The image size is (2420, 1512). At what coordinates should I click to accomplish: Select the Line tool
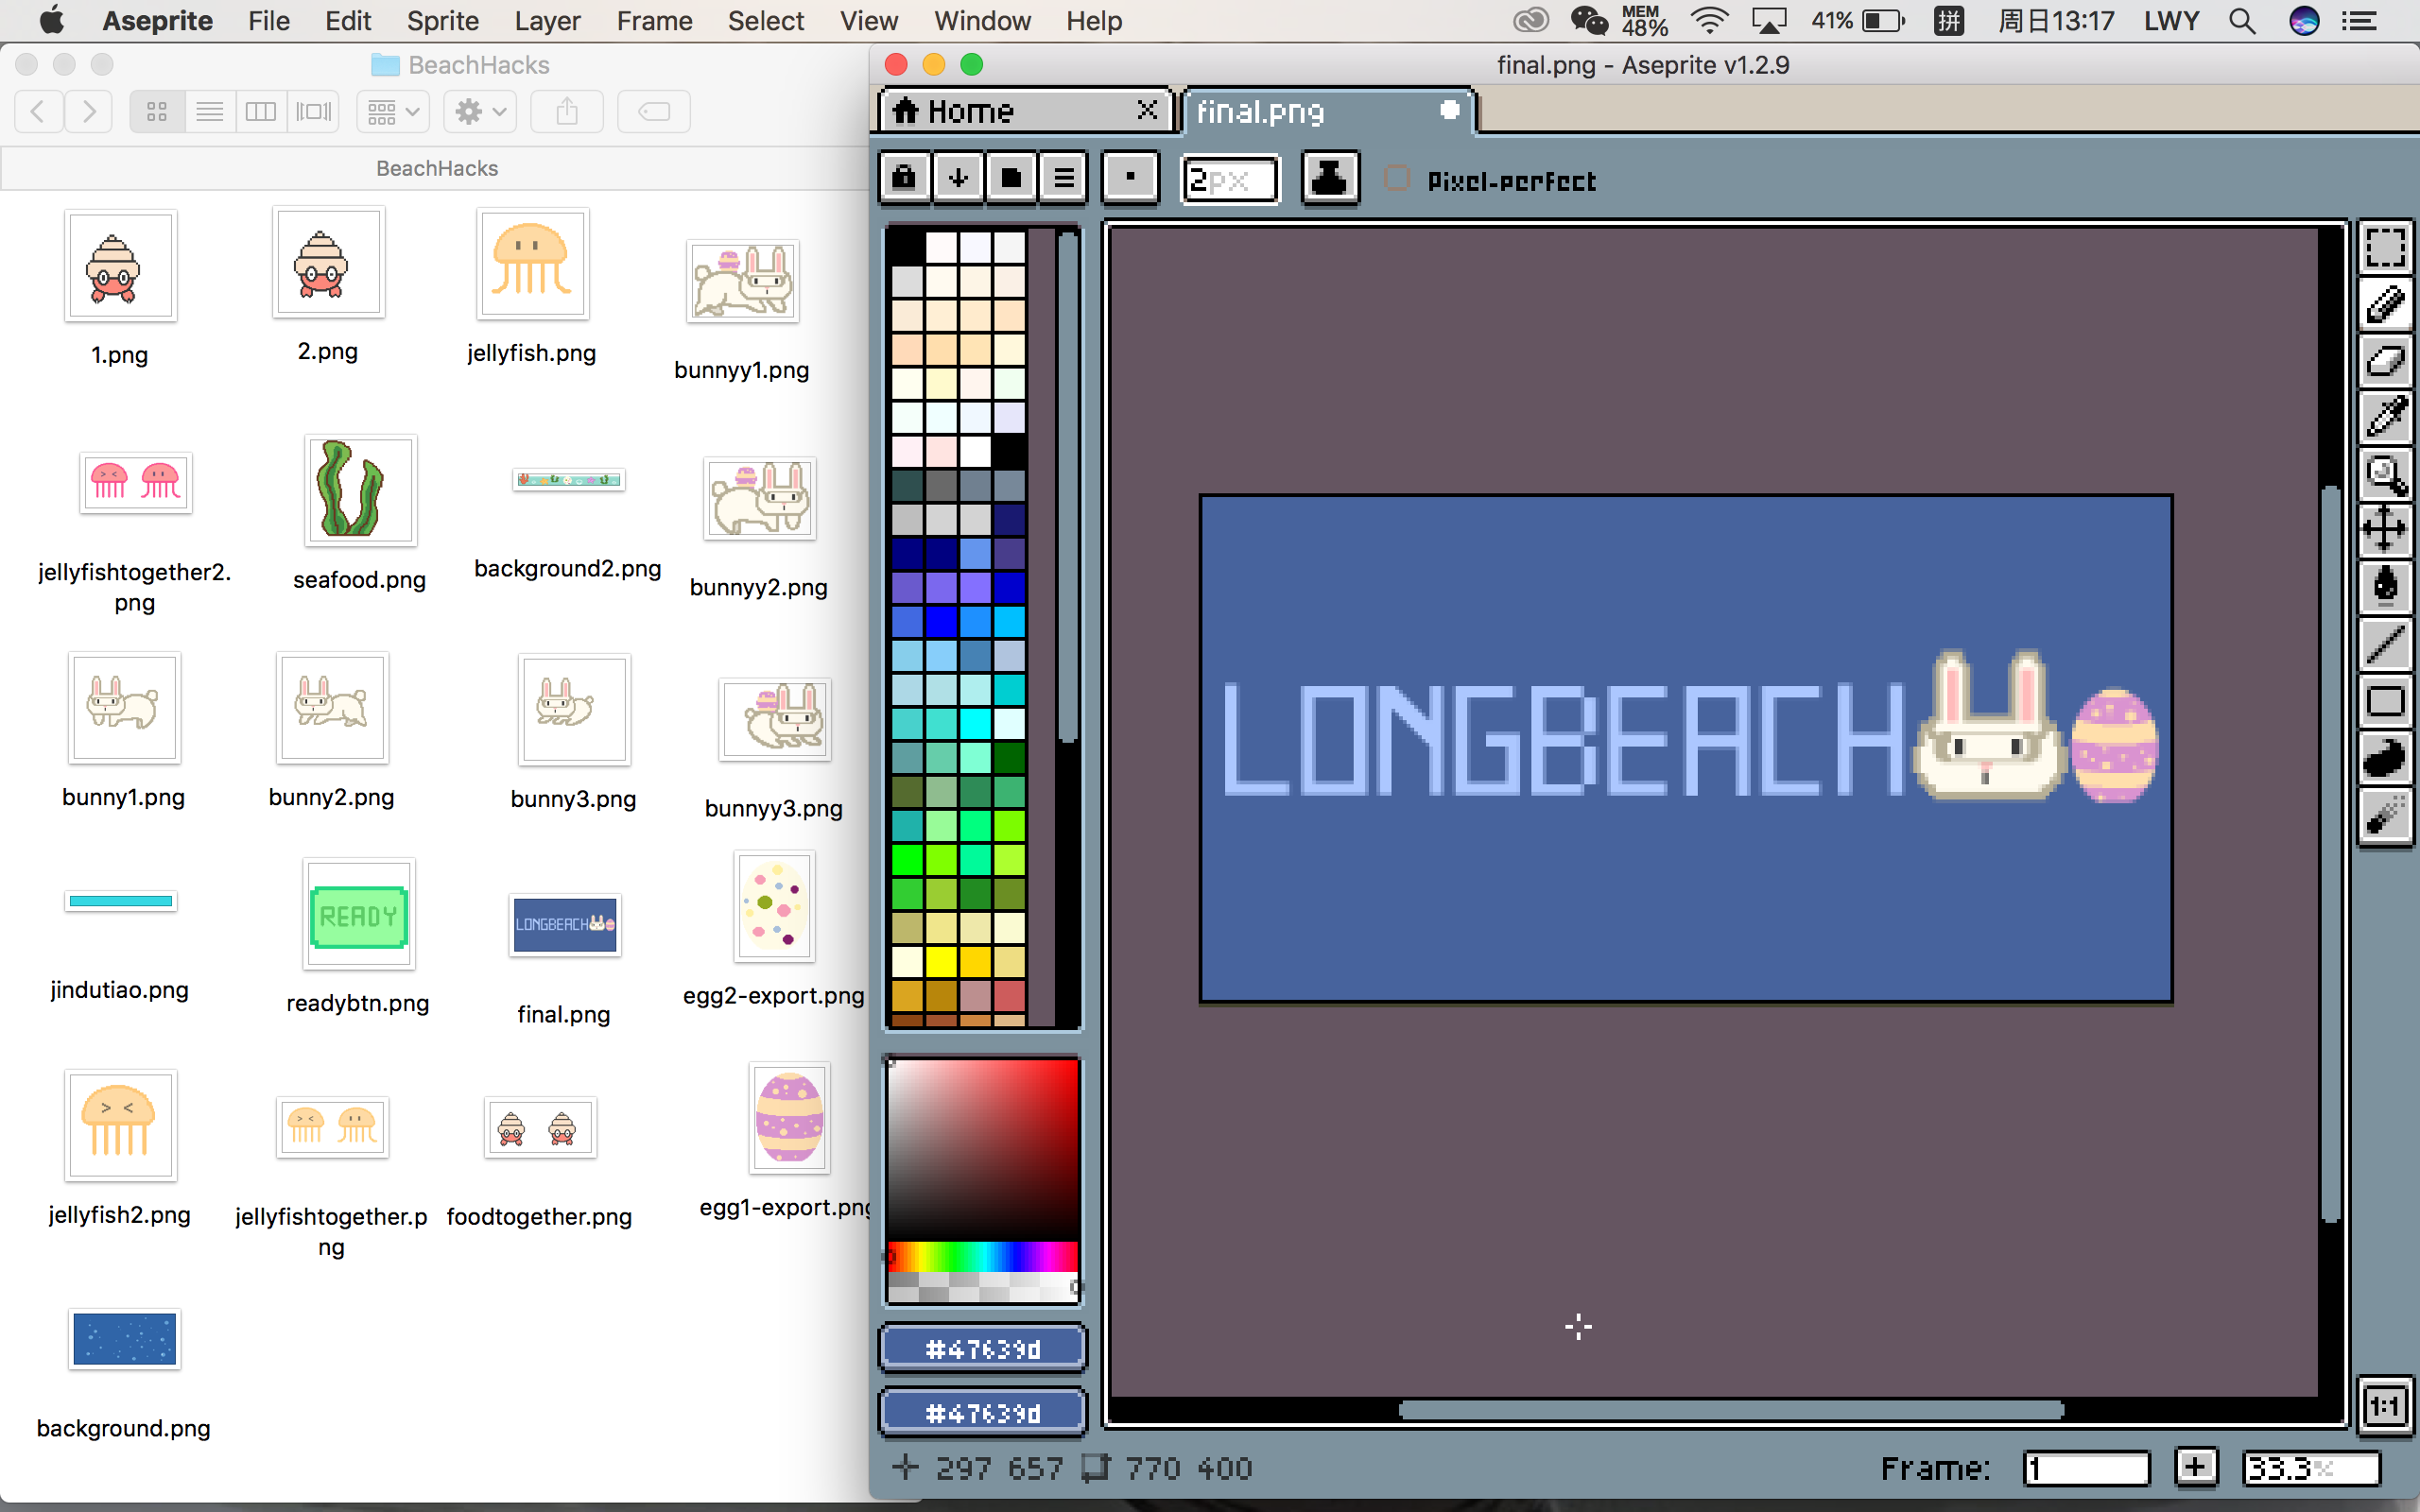pos(2385,644)
